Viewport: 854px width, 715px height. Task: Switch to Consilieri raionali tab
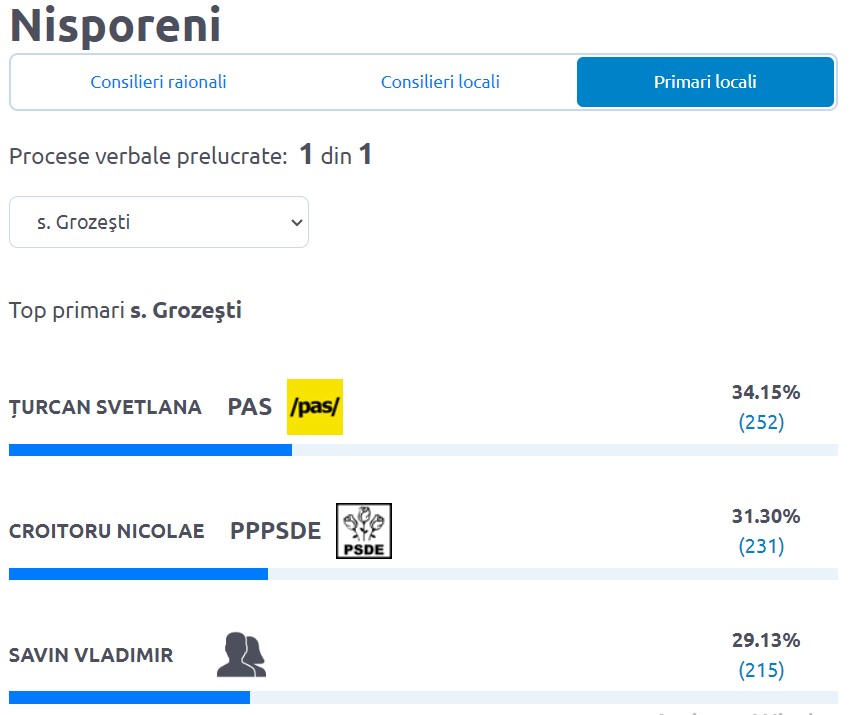158,82
